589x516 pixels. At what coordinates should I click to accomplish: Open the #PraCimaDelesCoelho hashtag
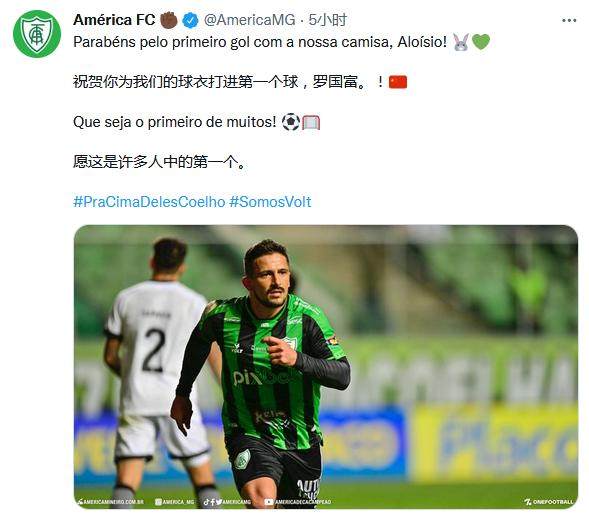[149, 202]
